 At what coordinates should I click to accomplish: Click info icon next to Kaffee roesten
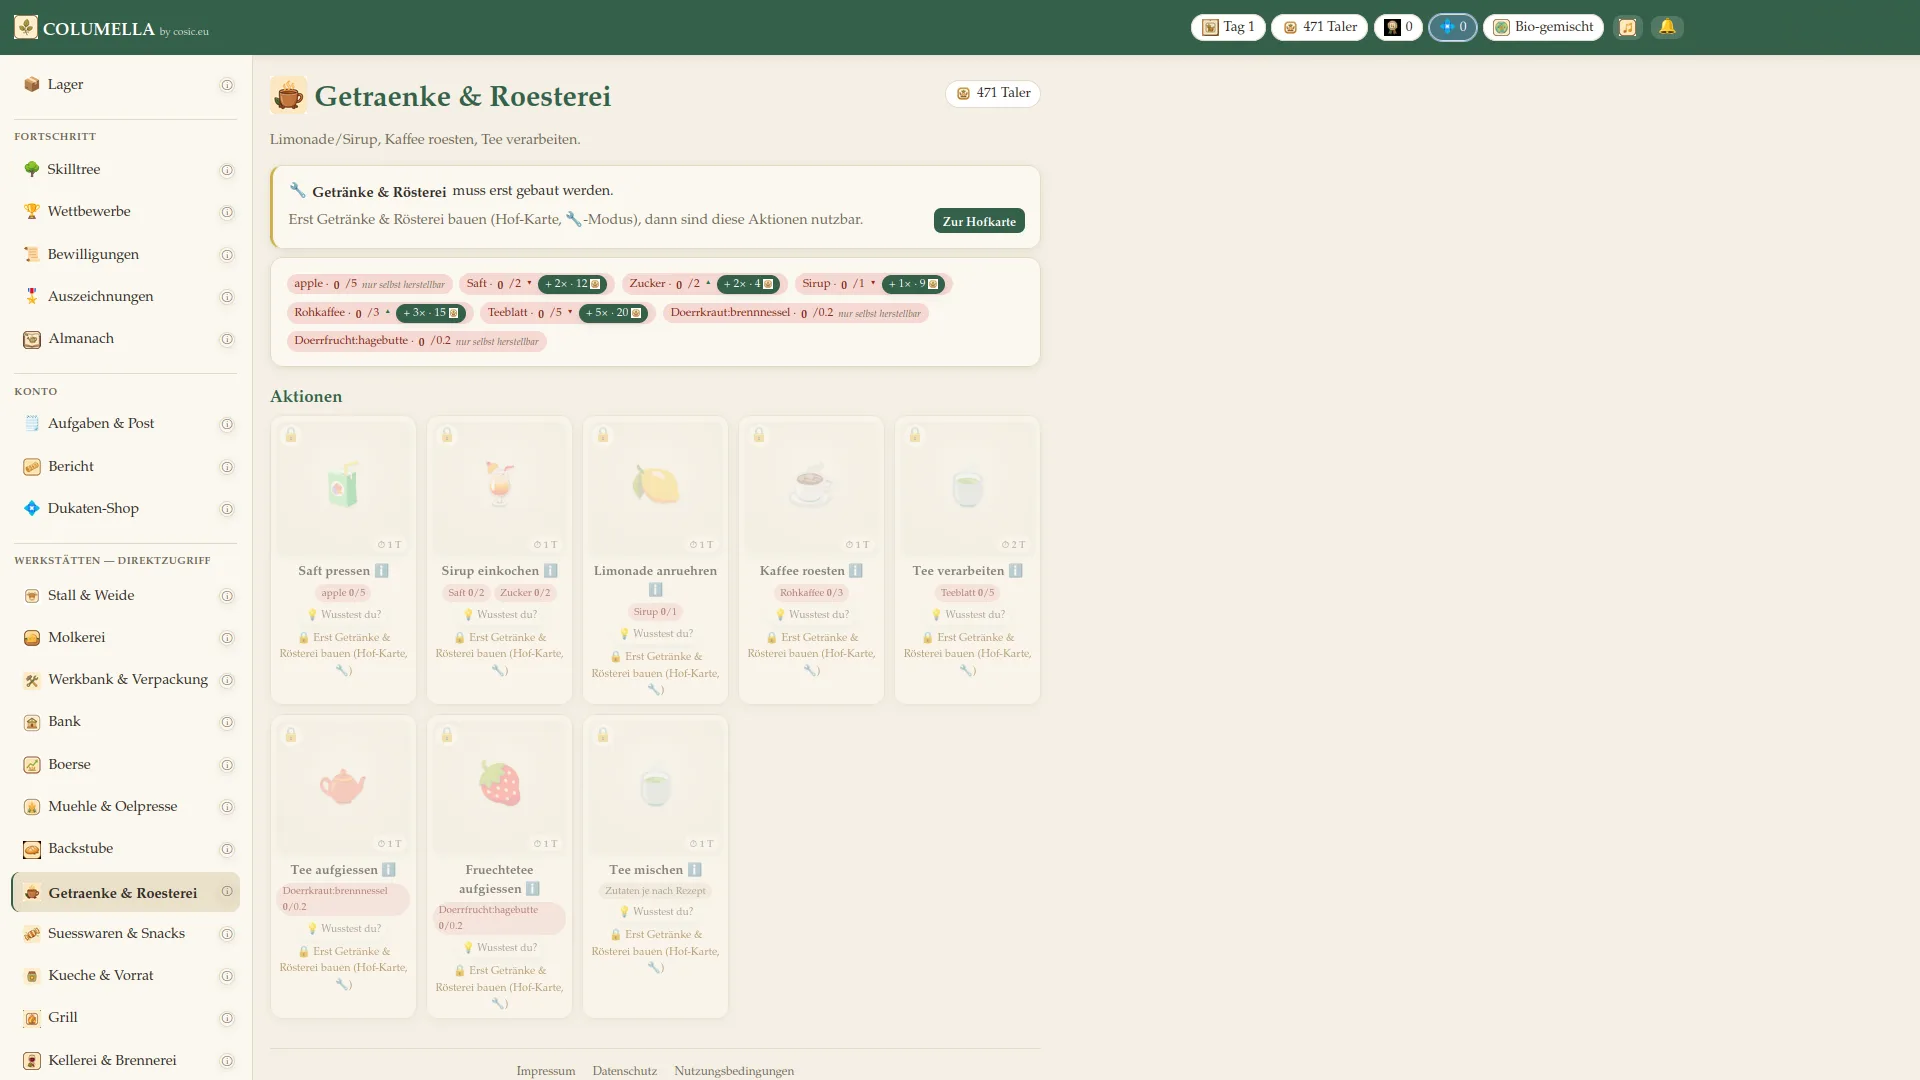point(856,571)
